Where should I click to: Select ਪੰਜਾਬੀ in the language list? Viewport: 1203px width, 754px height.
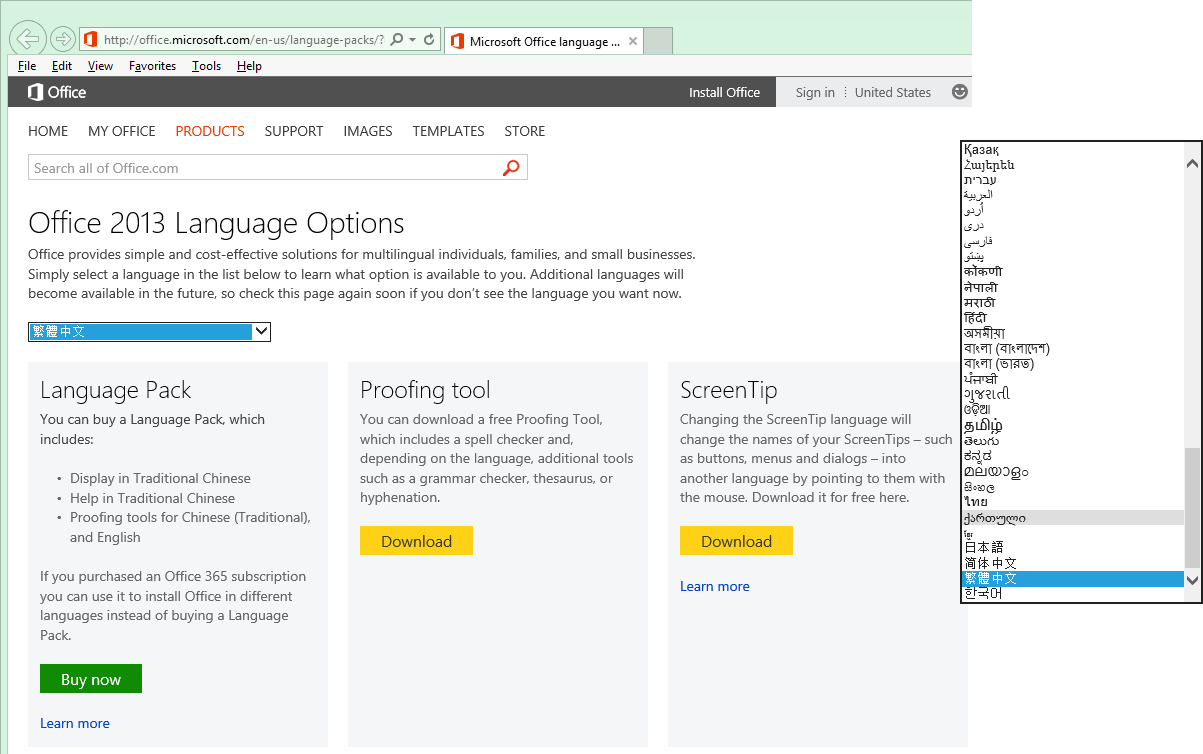pyautogui.click(x=1073, y=379)
